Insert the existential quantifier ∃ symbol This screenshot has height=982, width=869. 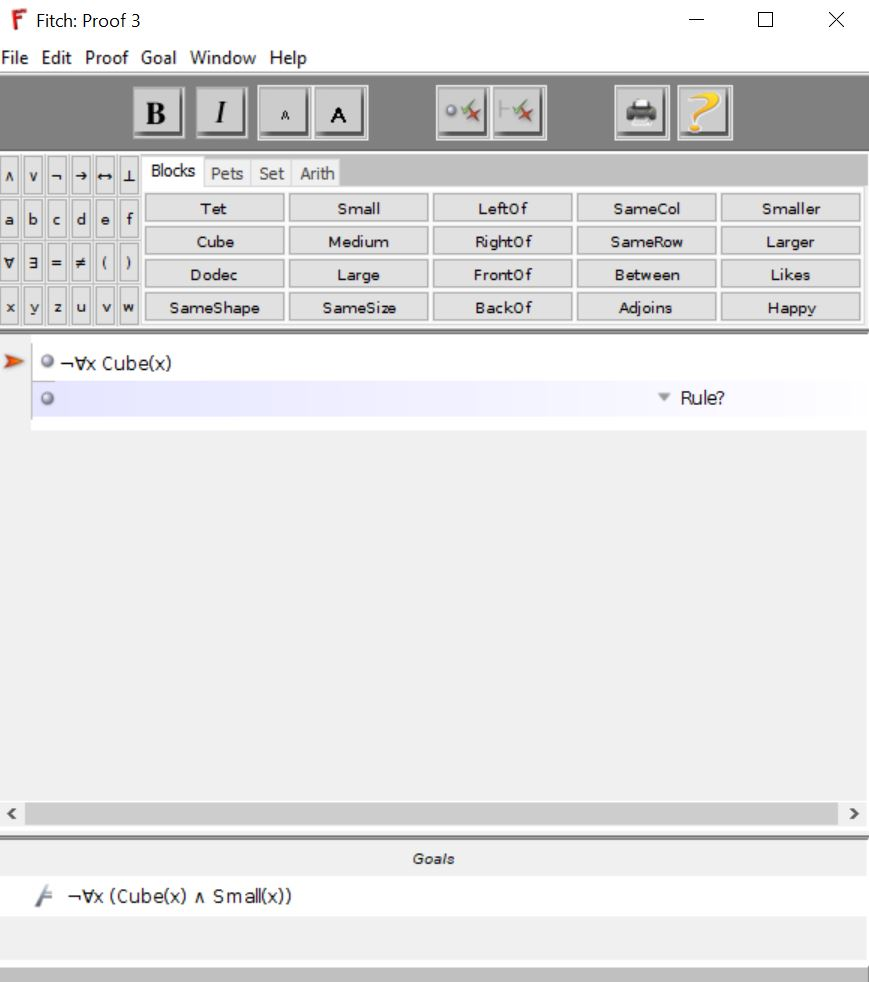(33, 262)
